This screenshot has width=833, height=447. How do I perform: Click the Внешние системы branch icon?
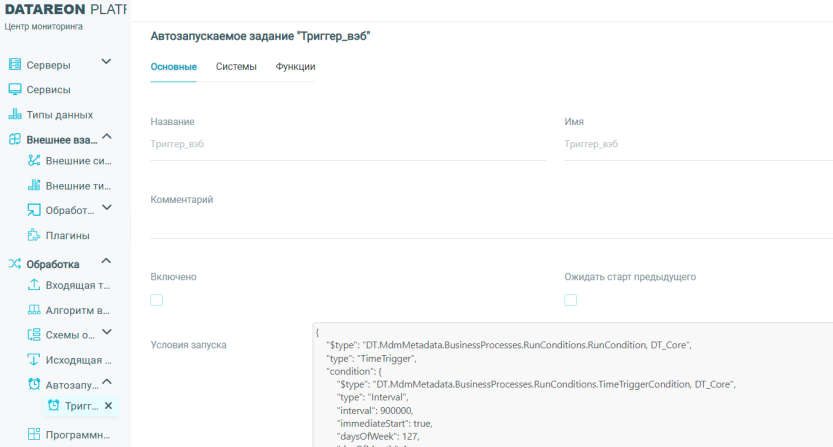(x=34, y=161)
